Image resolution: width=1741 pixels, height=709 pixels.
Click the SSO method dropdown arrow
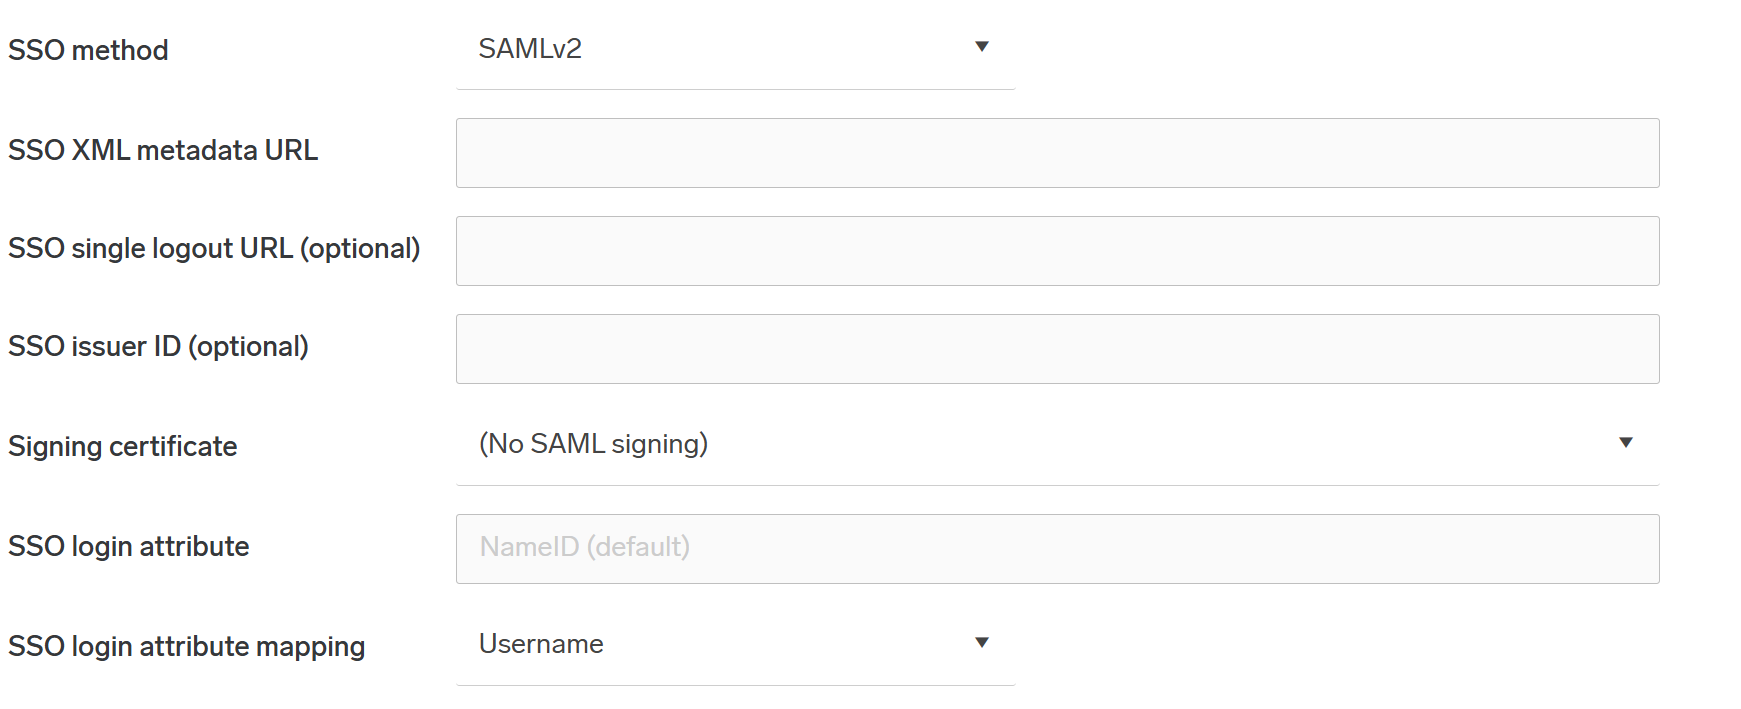point(981,47)
